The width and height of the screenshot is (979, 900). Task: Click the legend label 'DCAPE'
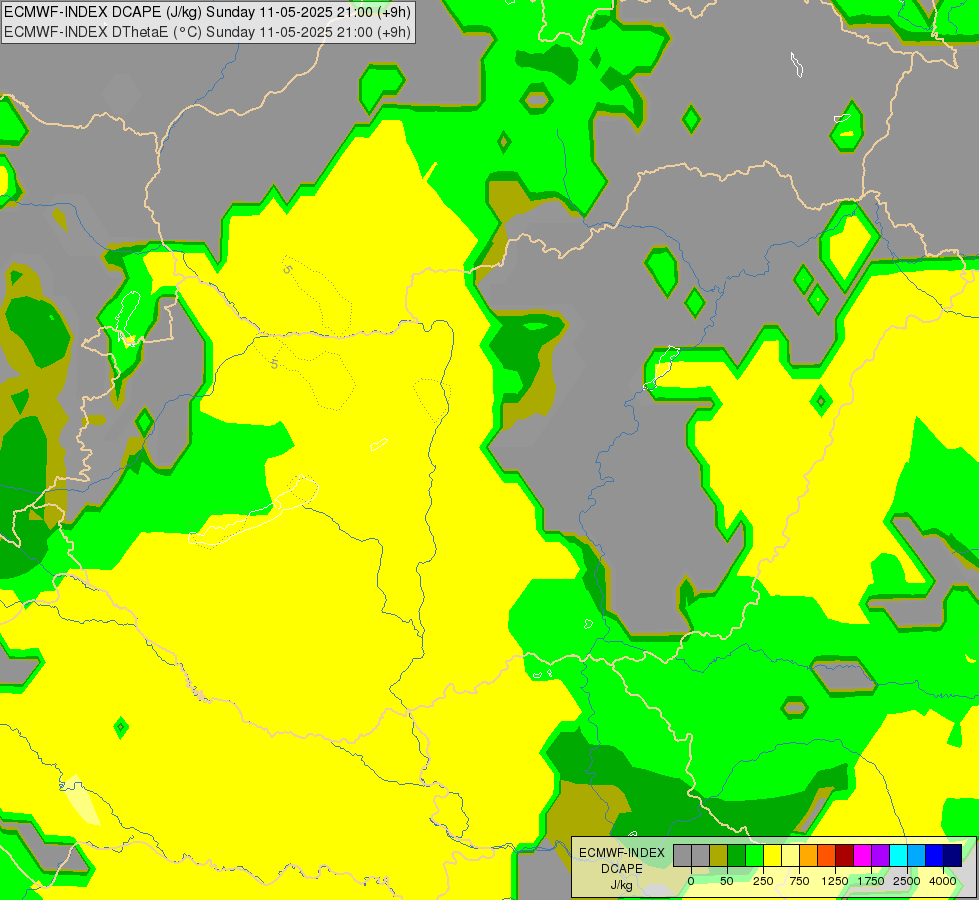point(622,869)
